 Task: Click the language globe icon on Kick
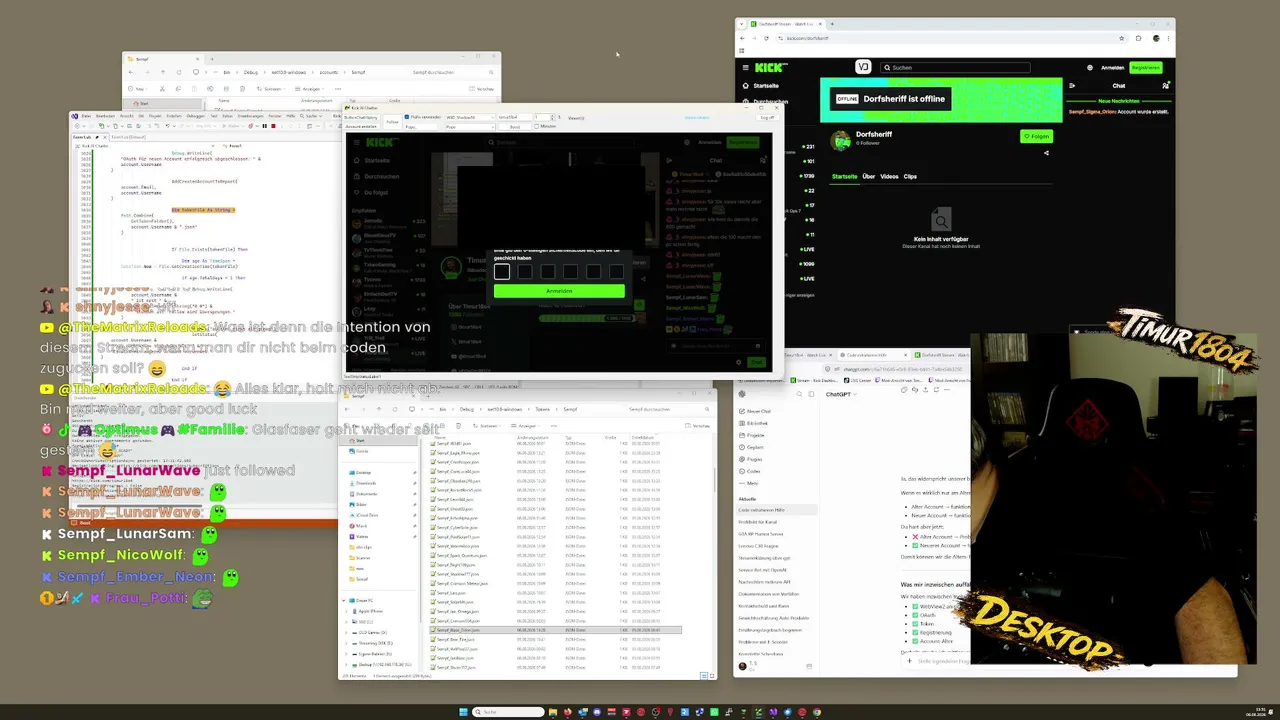pyautogui.click(x=1090, y=68)
